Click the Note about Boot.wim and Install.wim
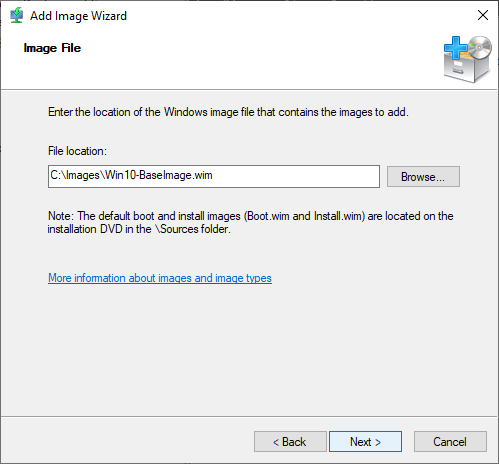 pyautogui.click(x=250, y=222)
